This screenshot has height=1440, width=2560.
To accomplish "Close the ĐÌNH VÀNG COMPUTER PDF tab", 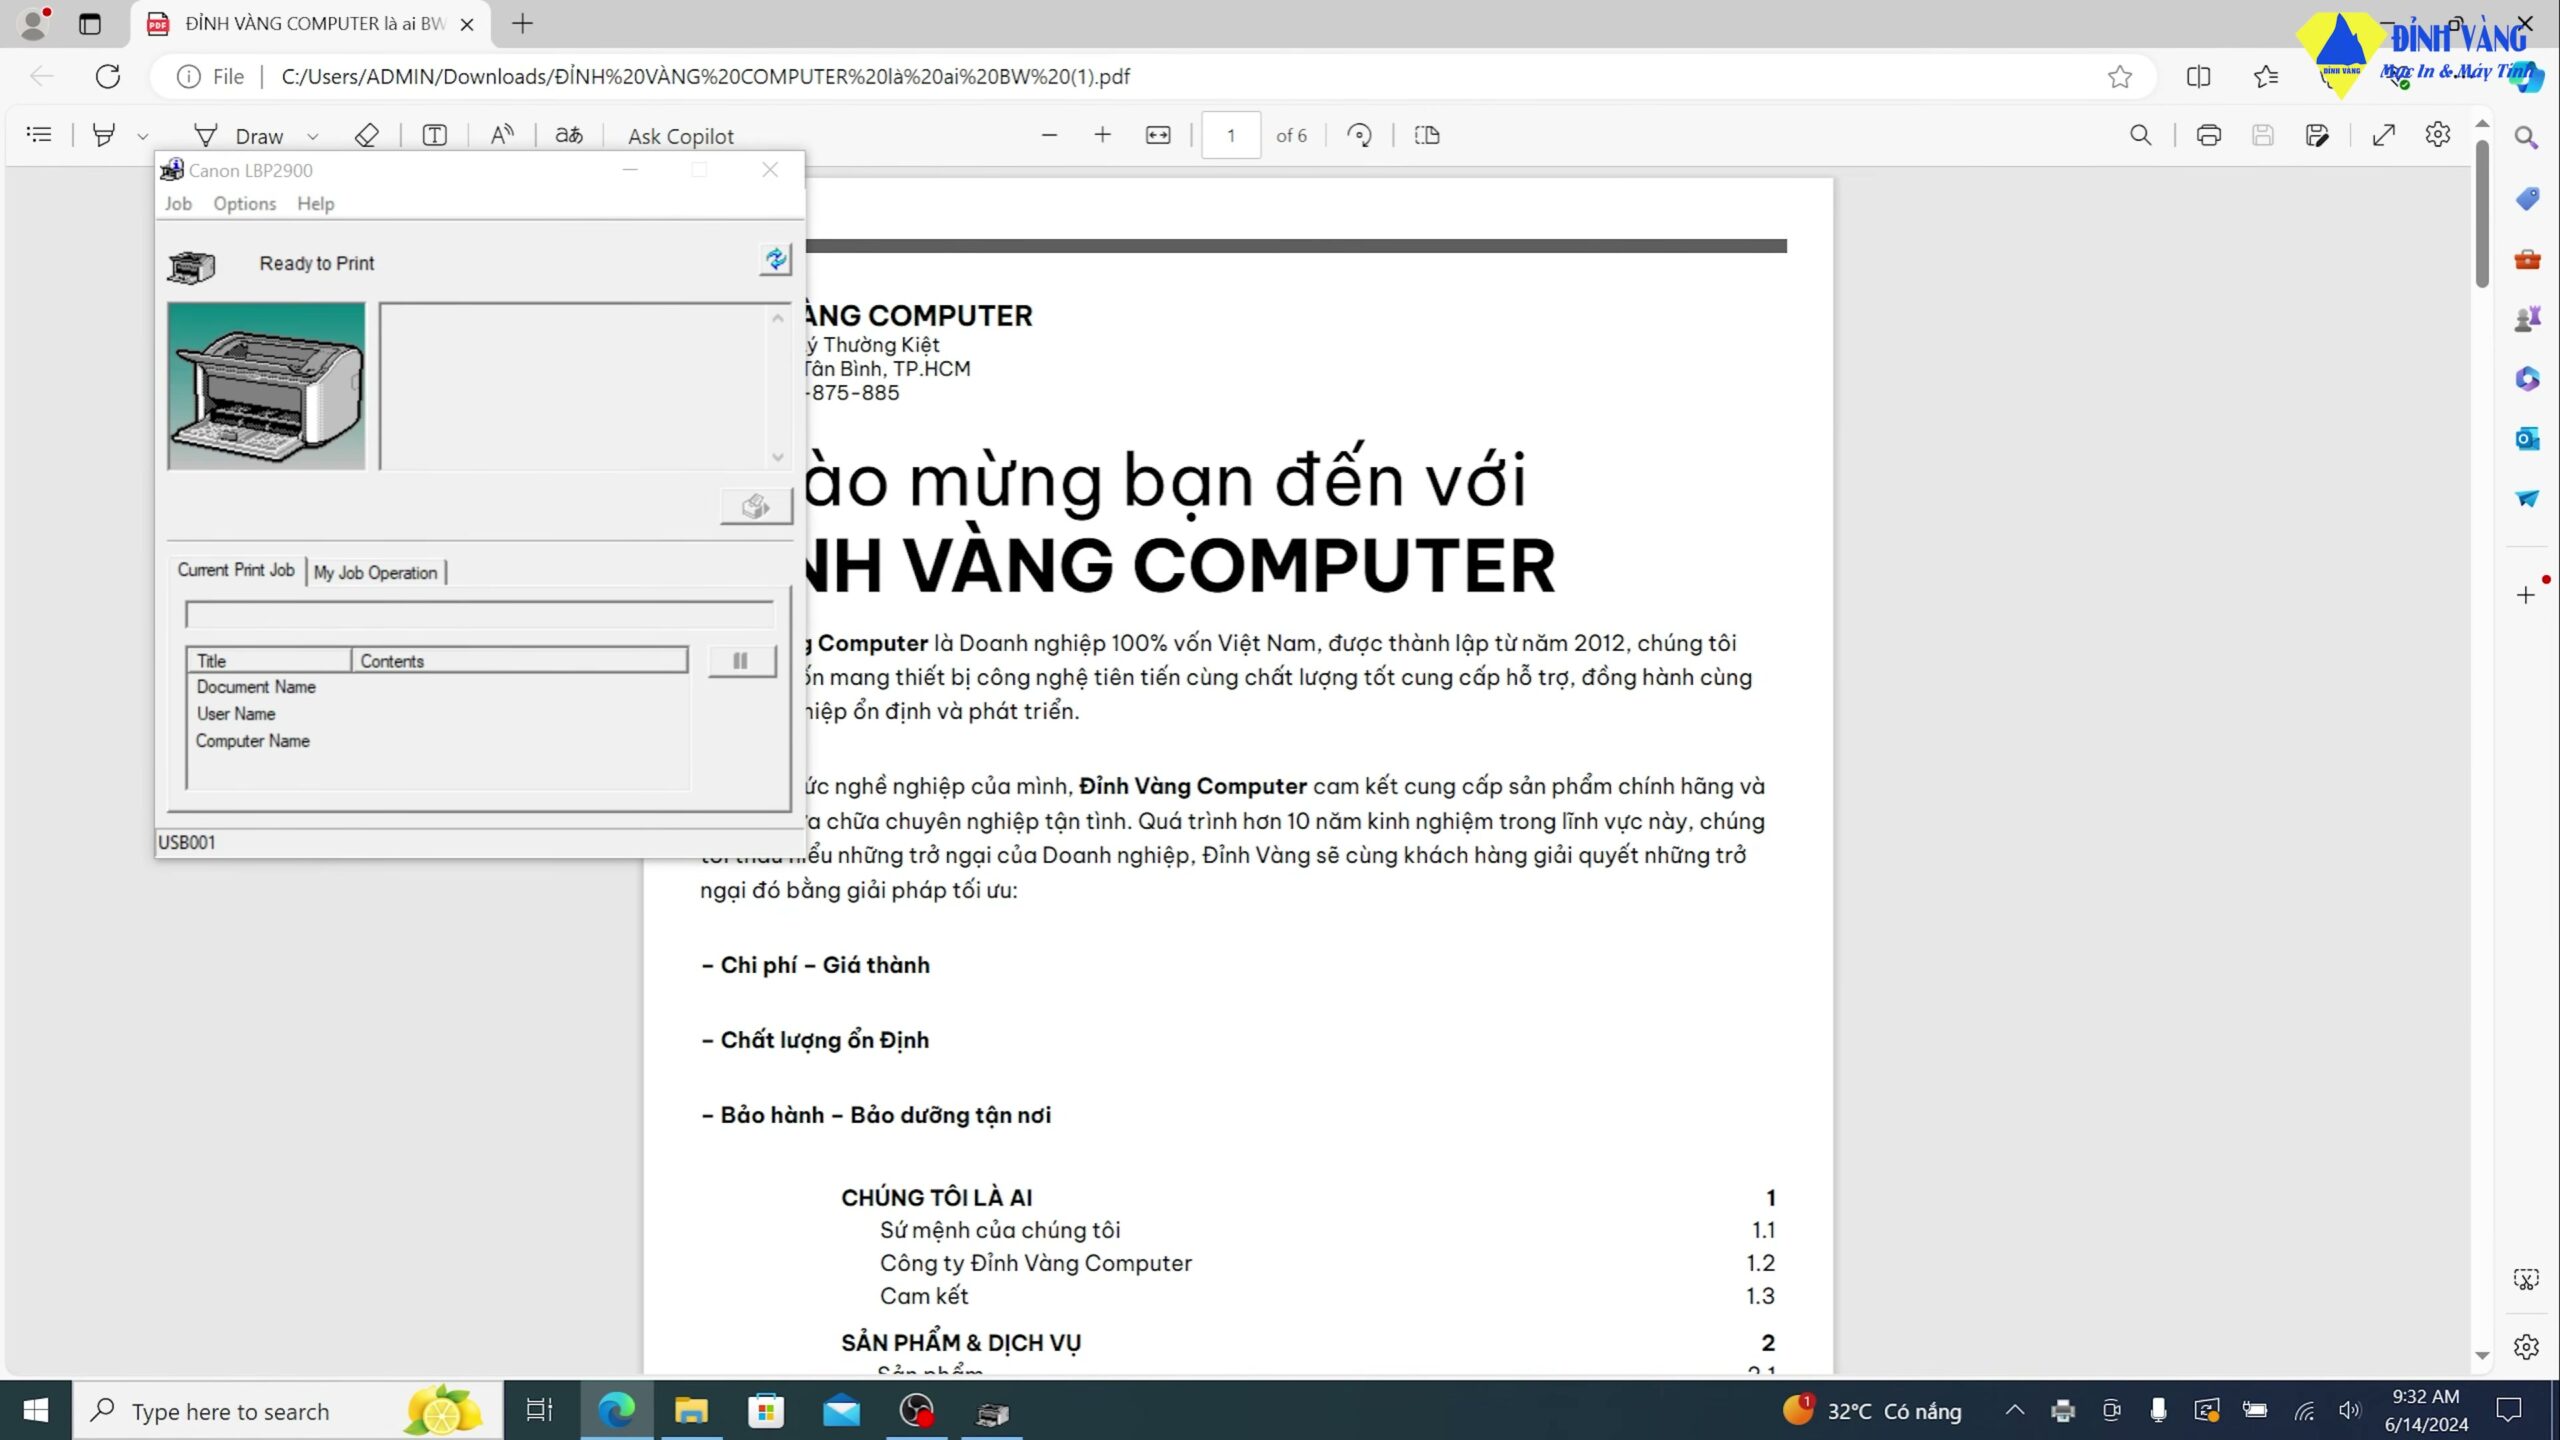I will (467, 24).
